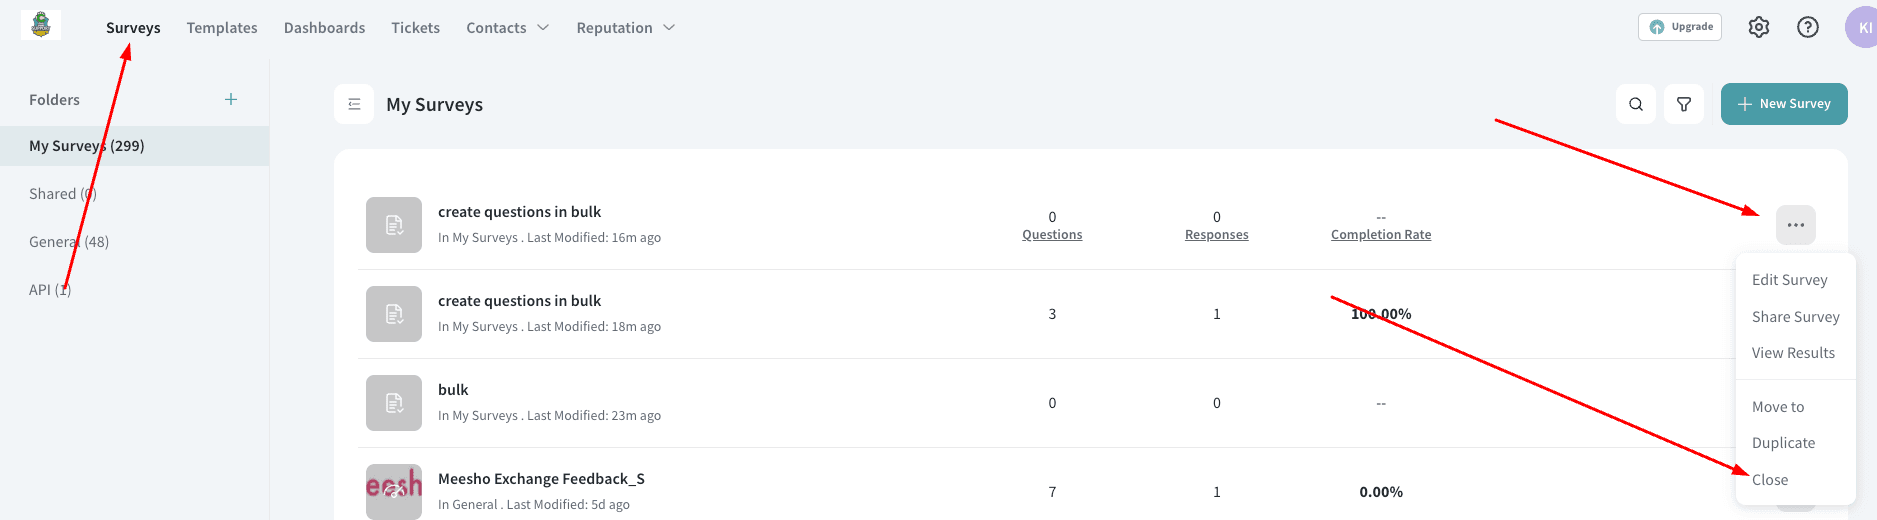Switch to the Templates tab
1877x520 pixels.
pyautogui.click(x=222, y=28)
